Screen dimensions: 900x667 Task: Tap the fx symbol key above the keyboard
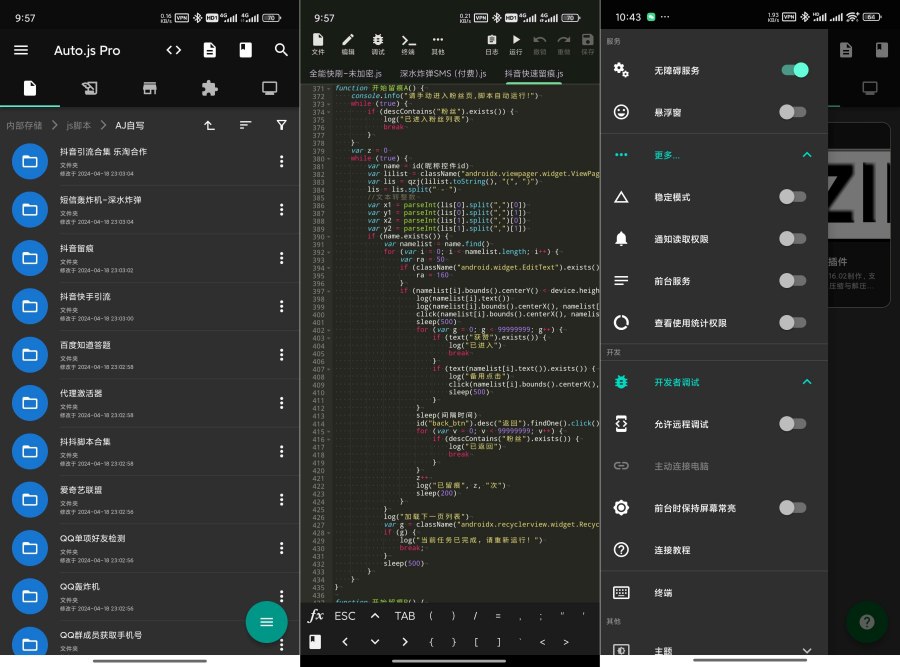click(317, 616)
